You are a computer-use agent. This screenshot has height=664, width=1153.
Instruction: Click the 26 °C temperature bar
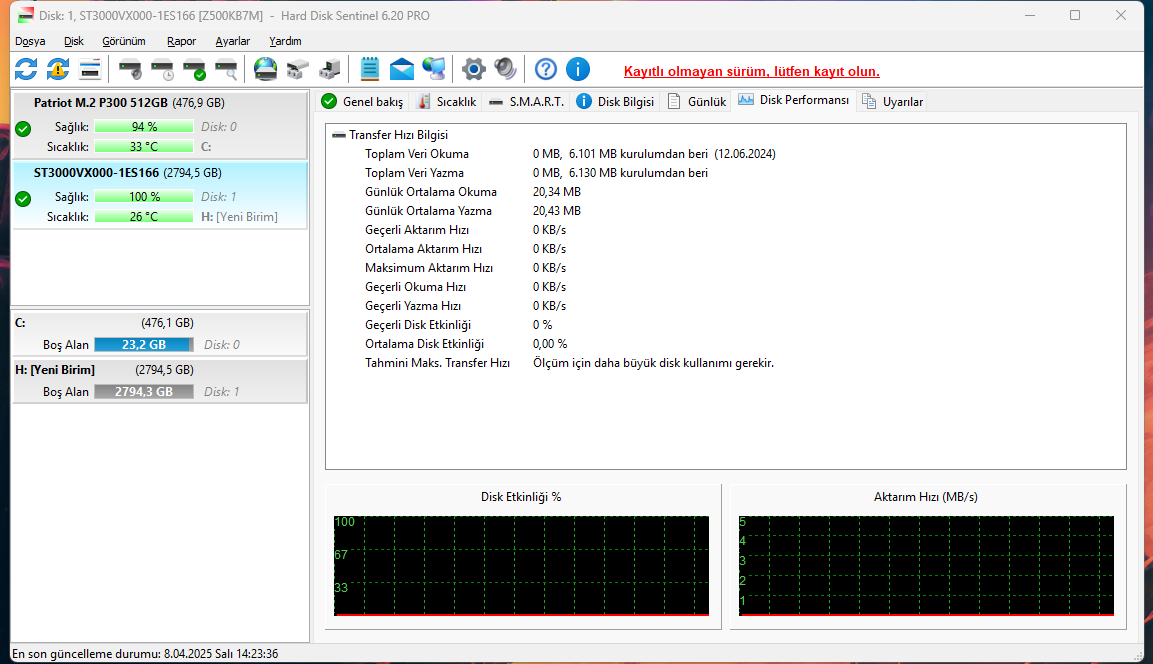(x=144, y=216)
